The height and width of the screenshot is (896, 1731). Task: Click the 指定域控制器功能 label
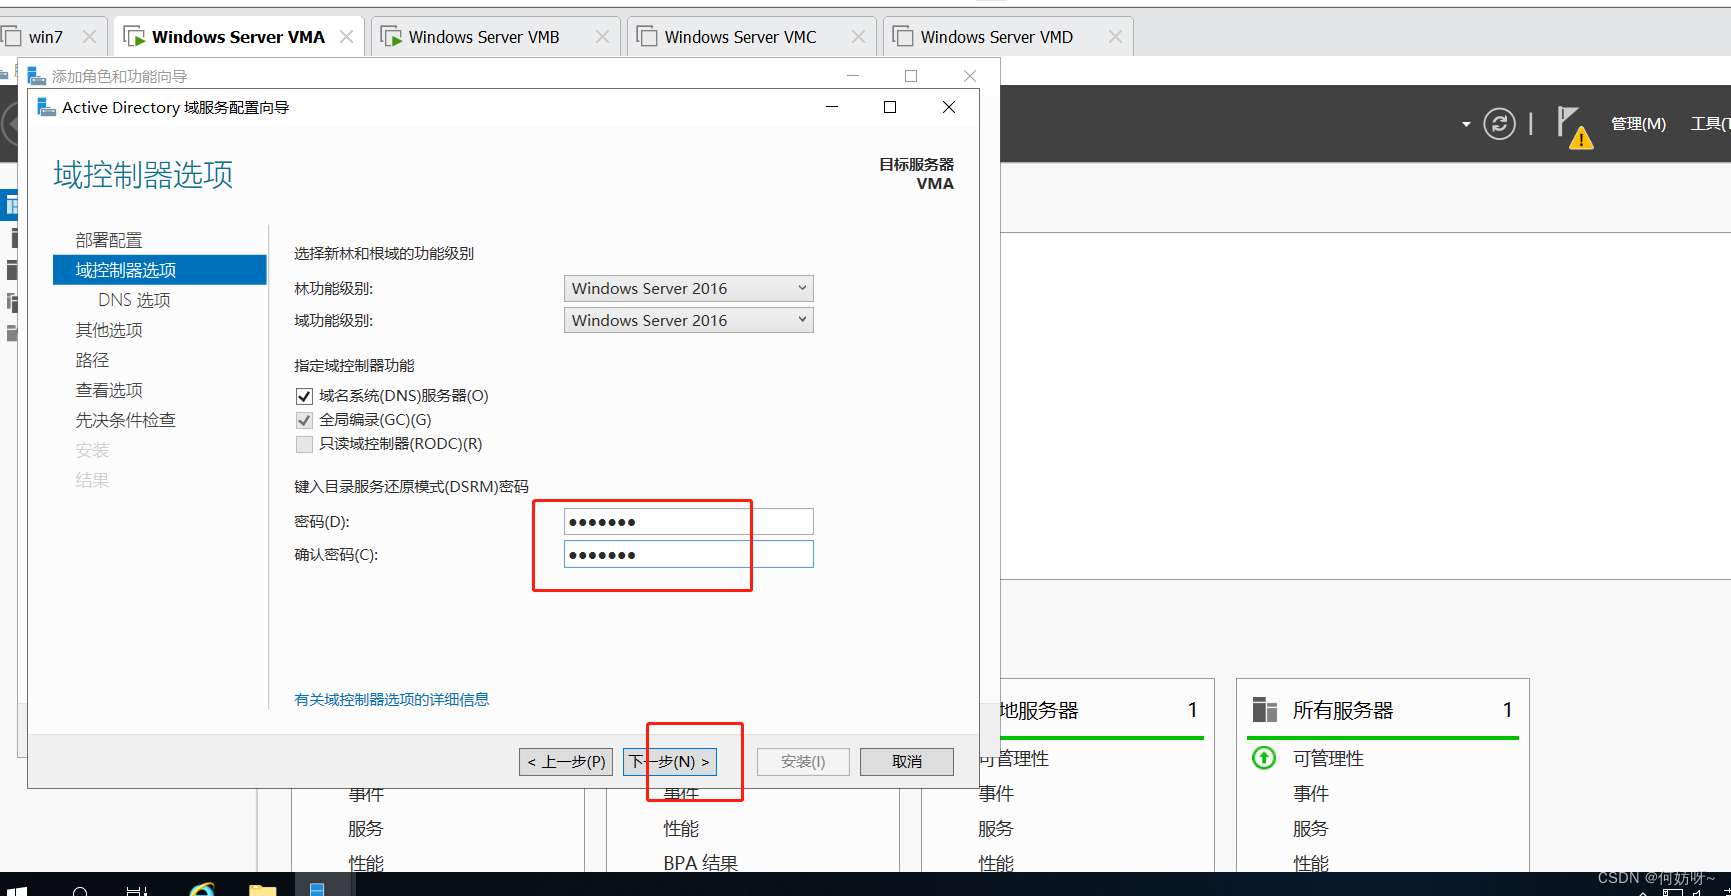click(x=354, y=366)
